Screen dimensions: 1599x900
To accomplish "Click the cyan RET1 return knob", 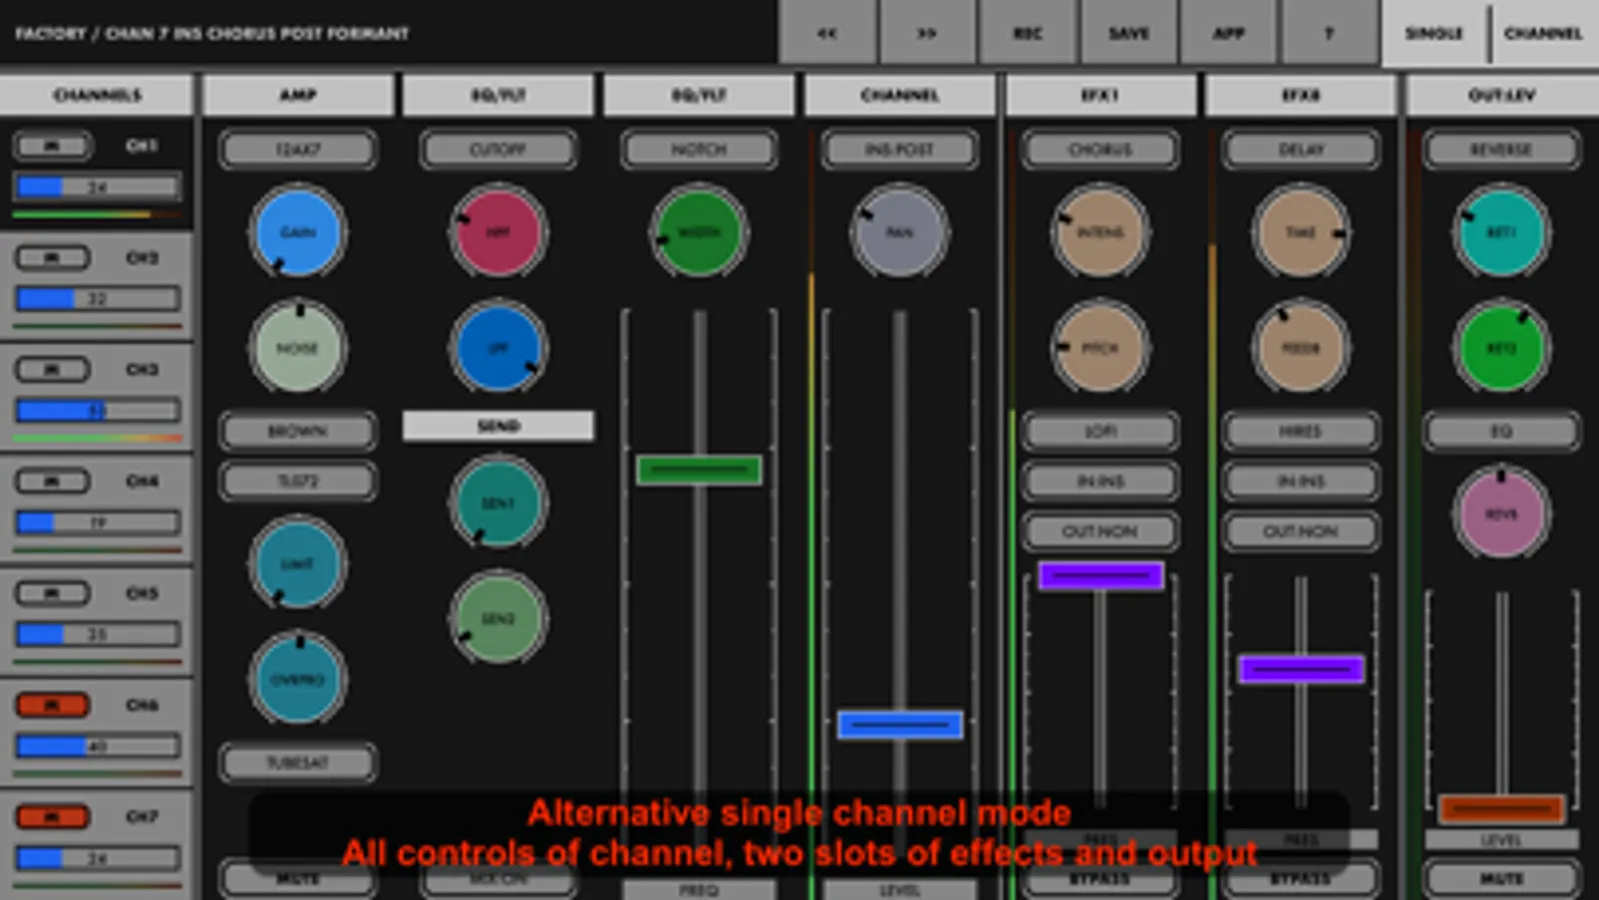I will point(1501,232).
